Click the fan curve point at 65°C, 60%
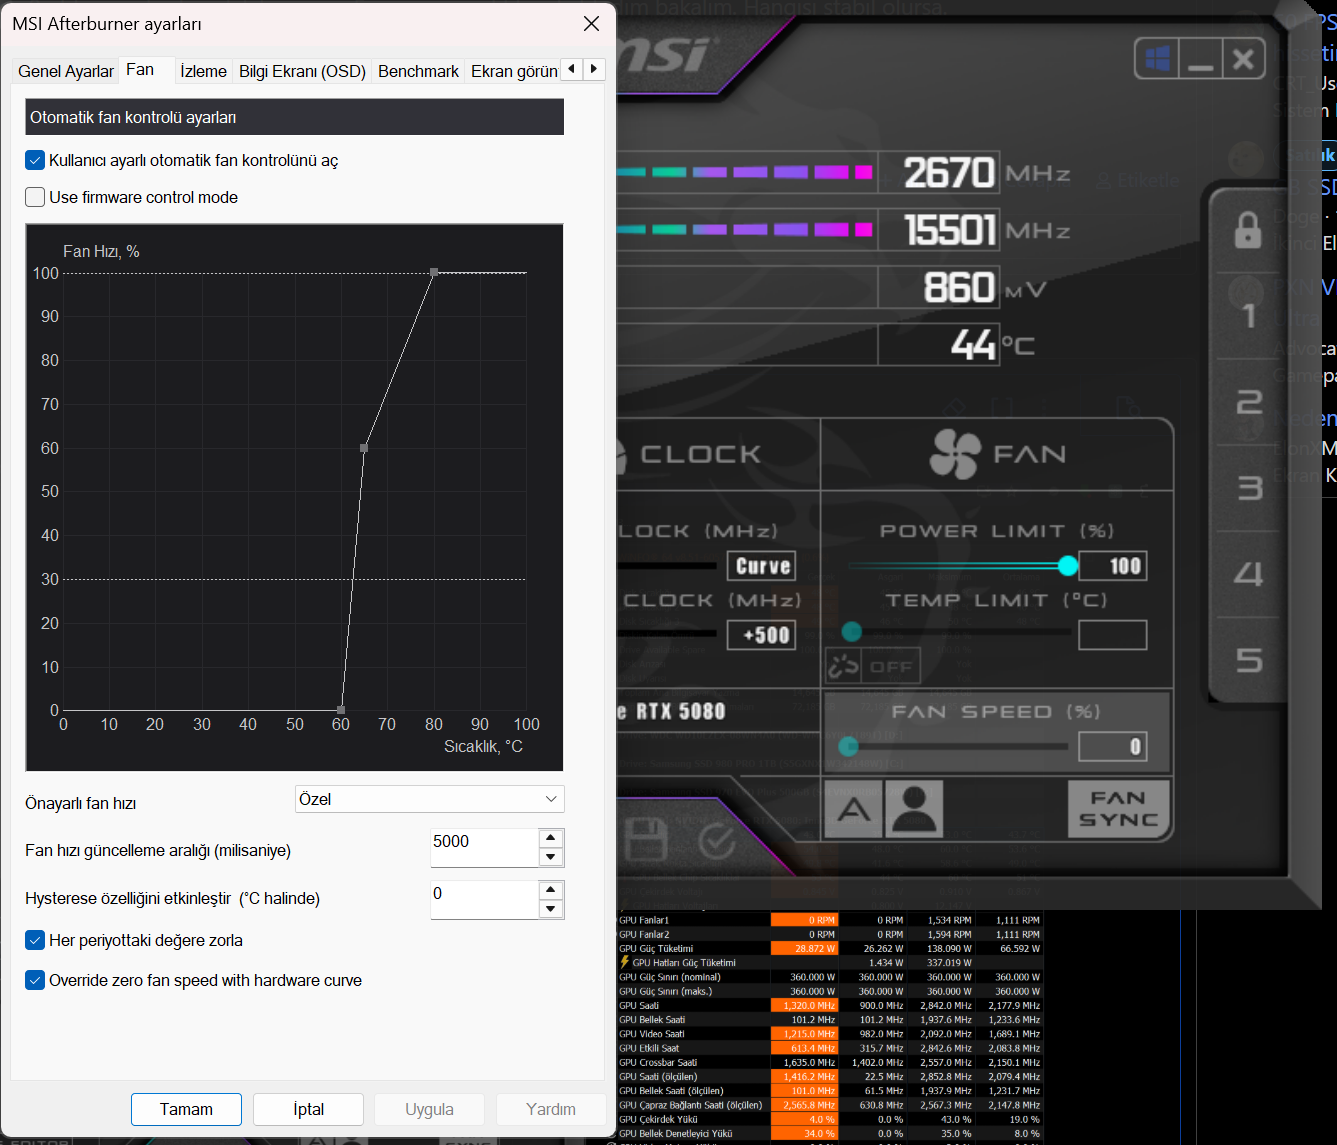Image resolution: width=1337 pixels, height=1145 pixels. point(364,448)
